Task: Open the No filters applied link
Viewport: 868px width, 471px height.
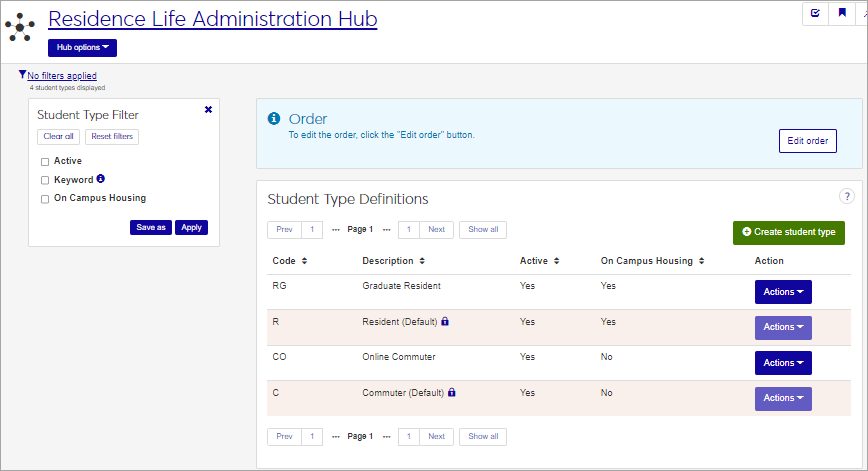Action: click(62, 76)
